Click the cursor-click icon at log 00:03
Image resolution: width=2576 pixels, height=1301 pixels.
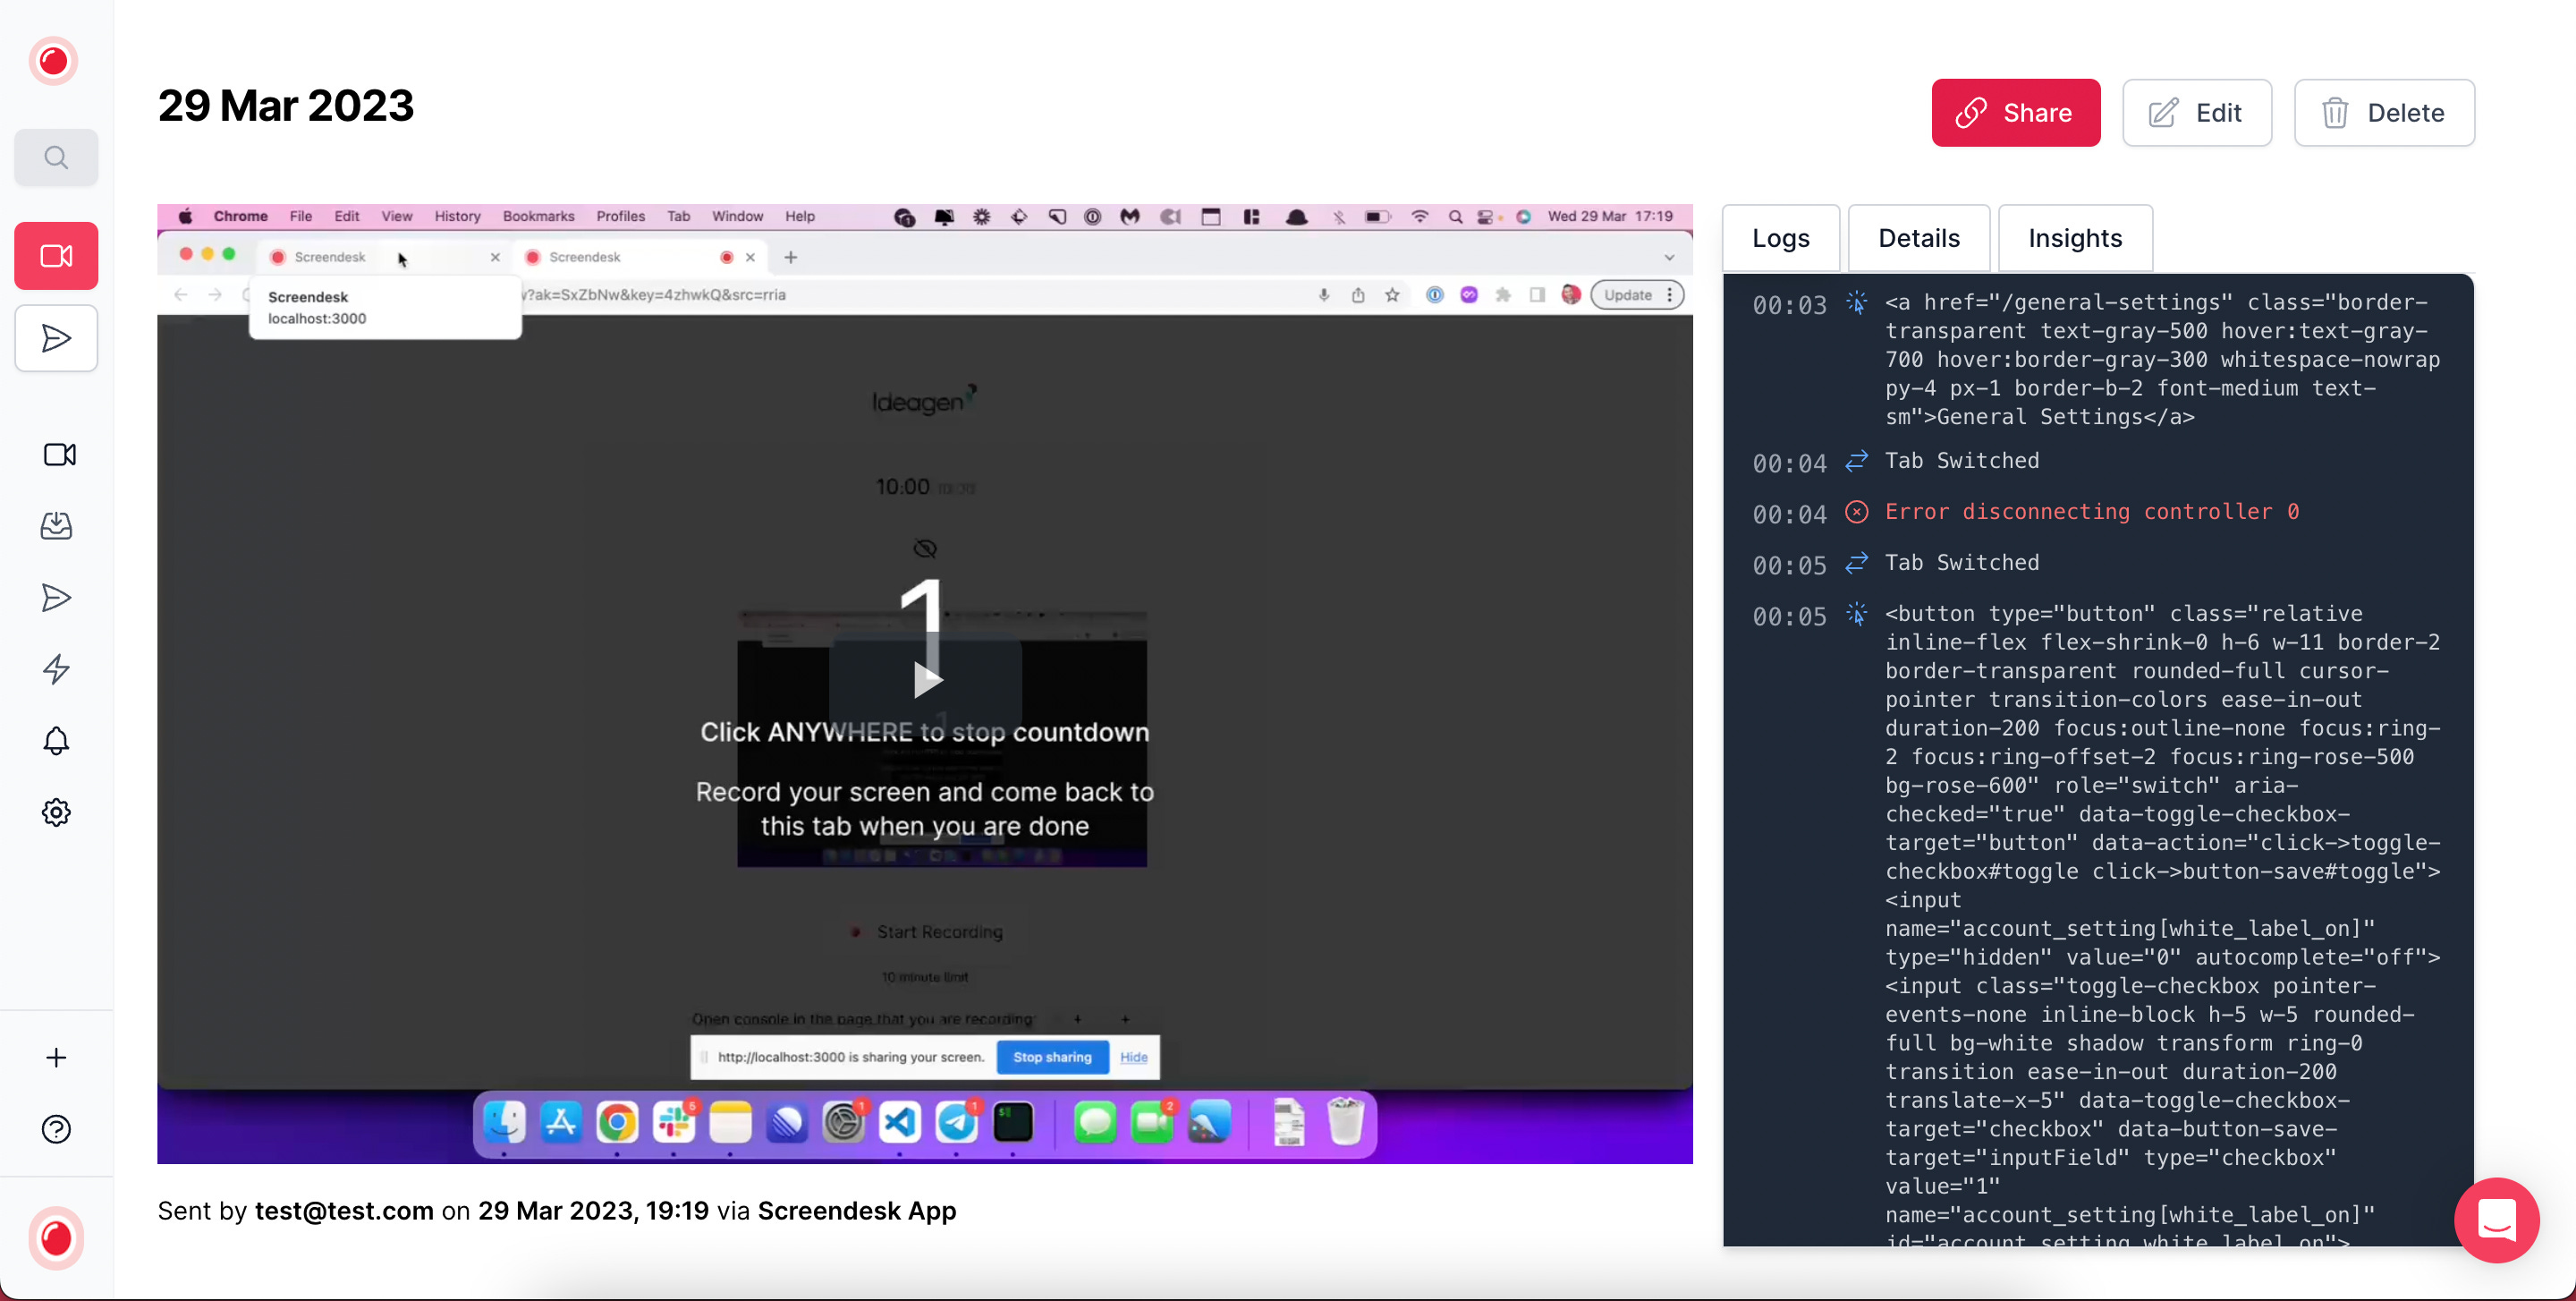pos(1856,302)
